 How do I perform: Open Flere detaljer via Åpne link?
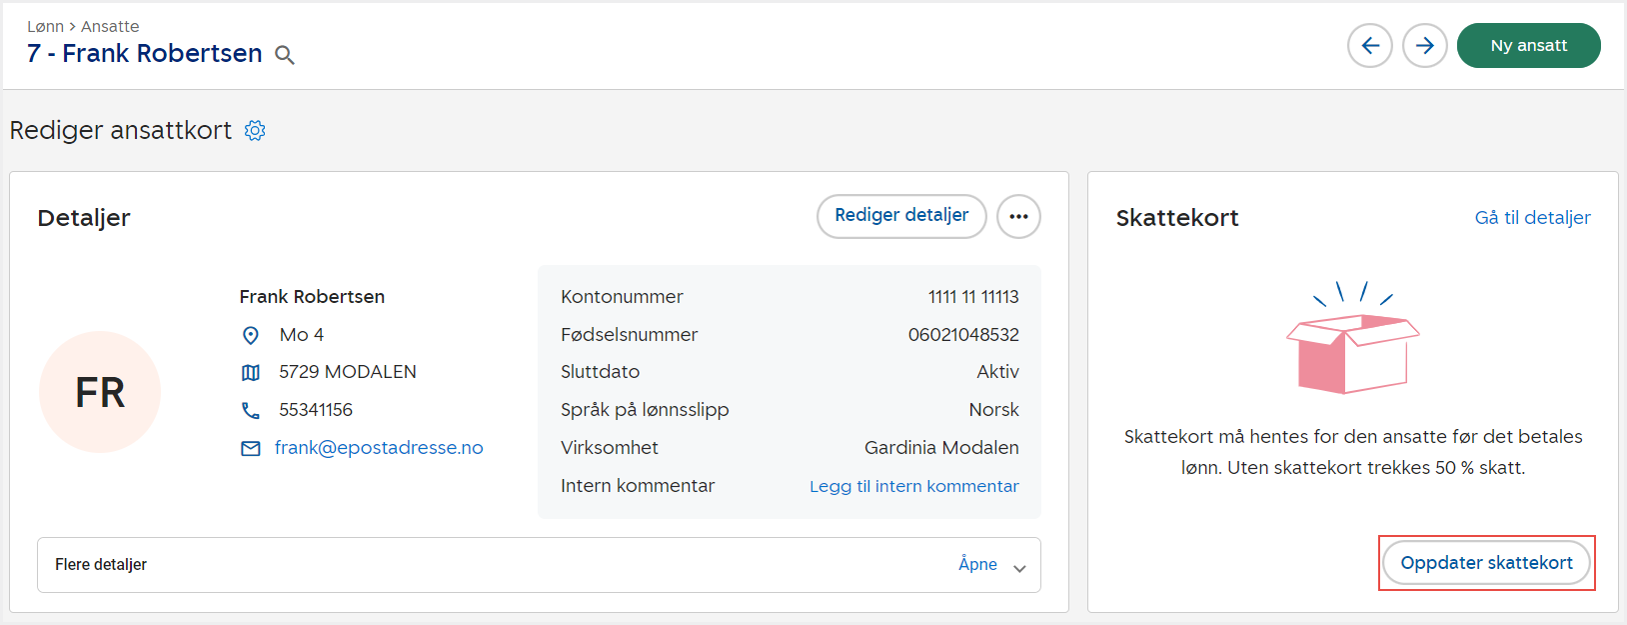[x=977, y=565]
